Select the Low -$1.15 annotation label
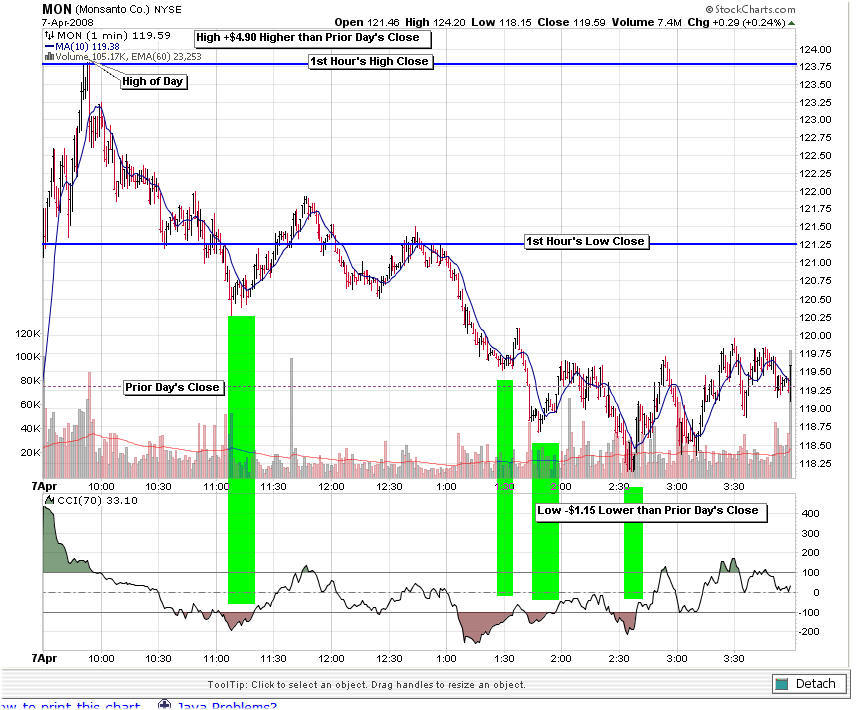 649,511
